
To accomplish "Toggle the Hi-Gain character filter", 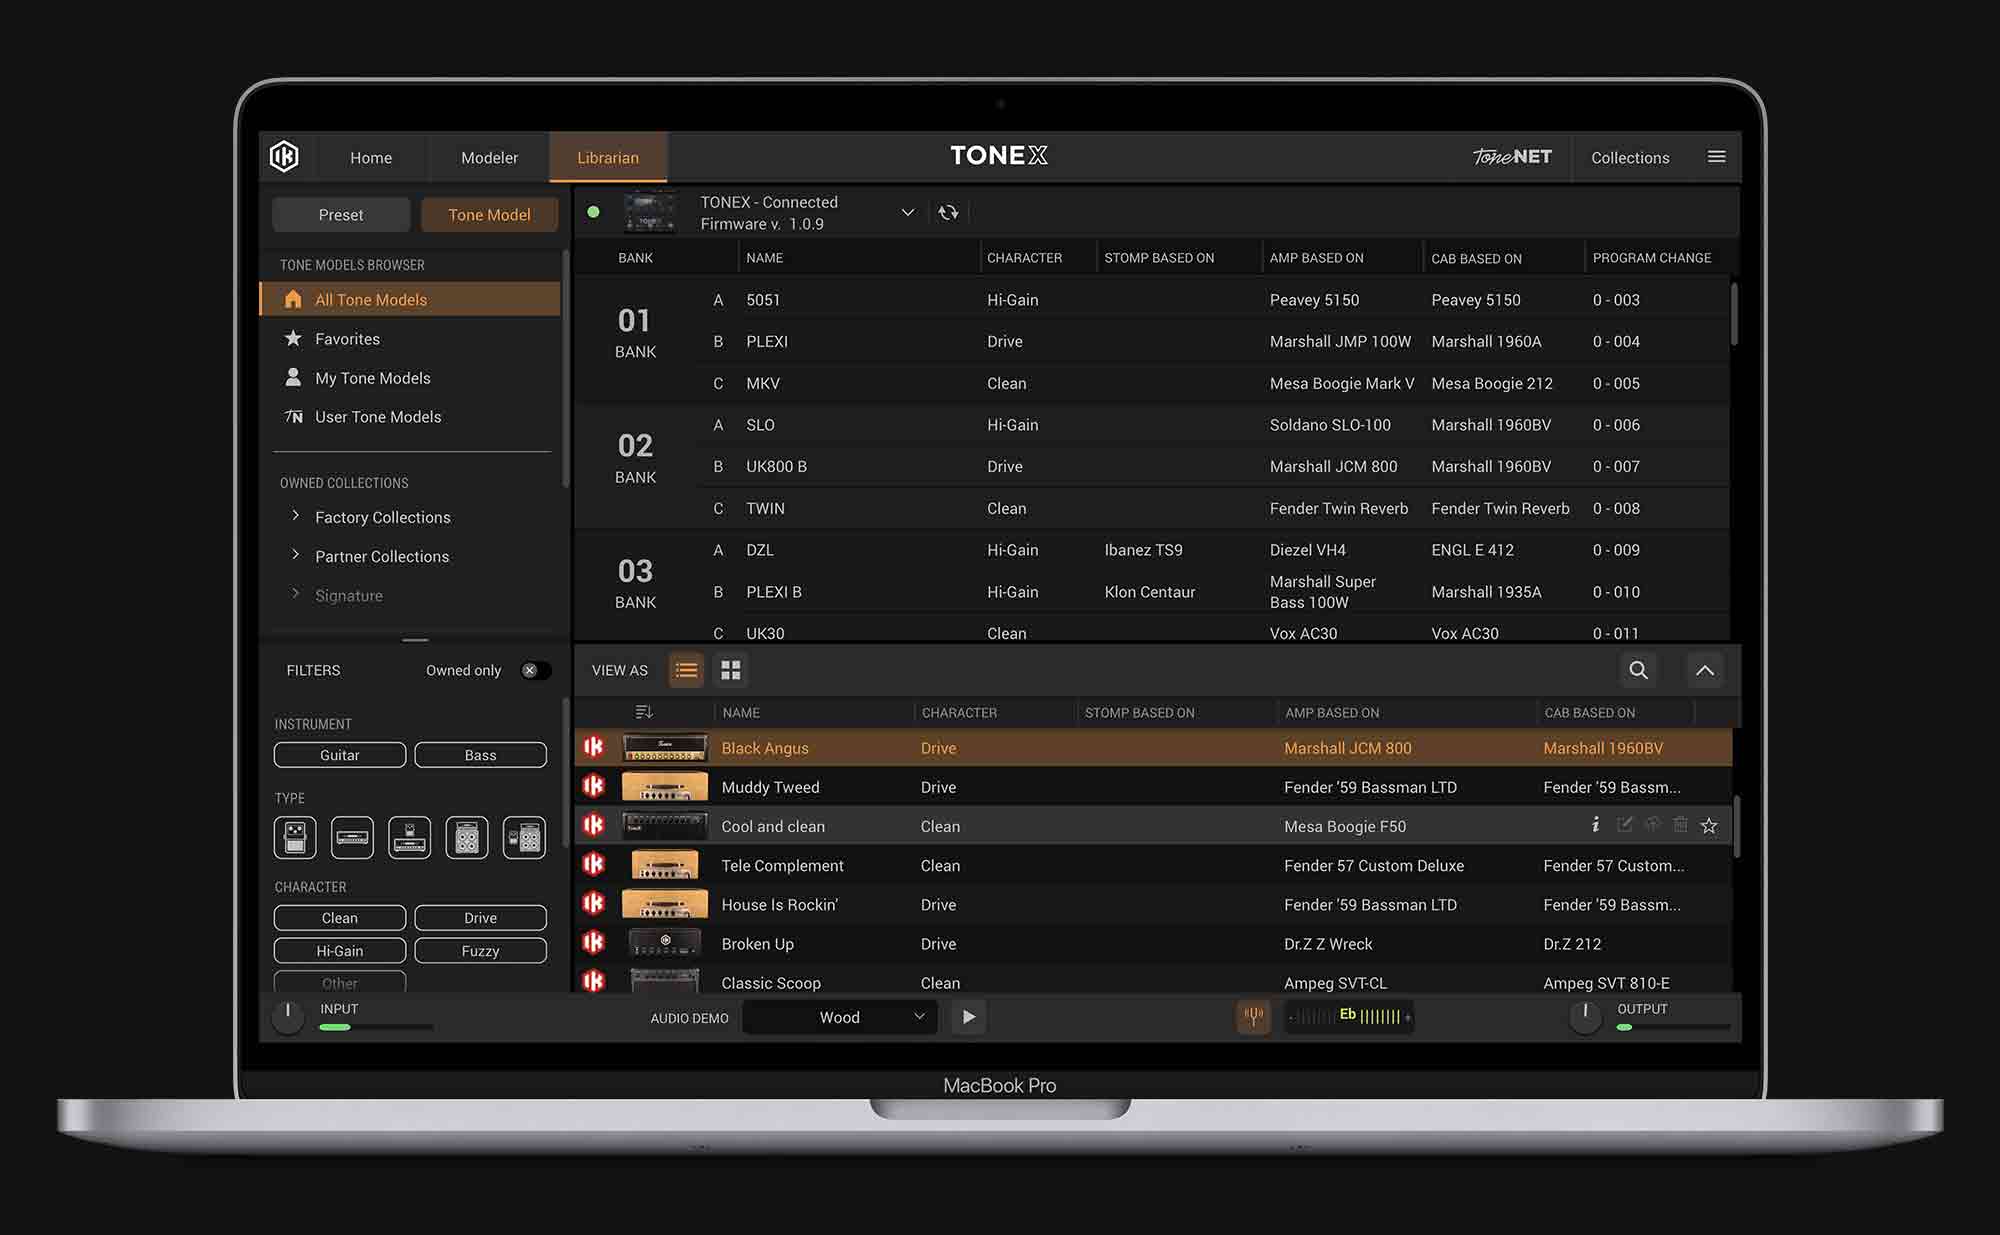I will coord(340,951).
